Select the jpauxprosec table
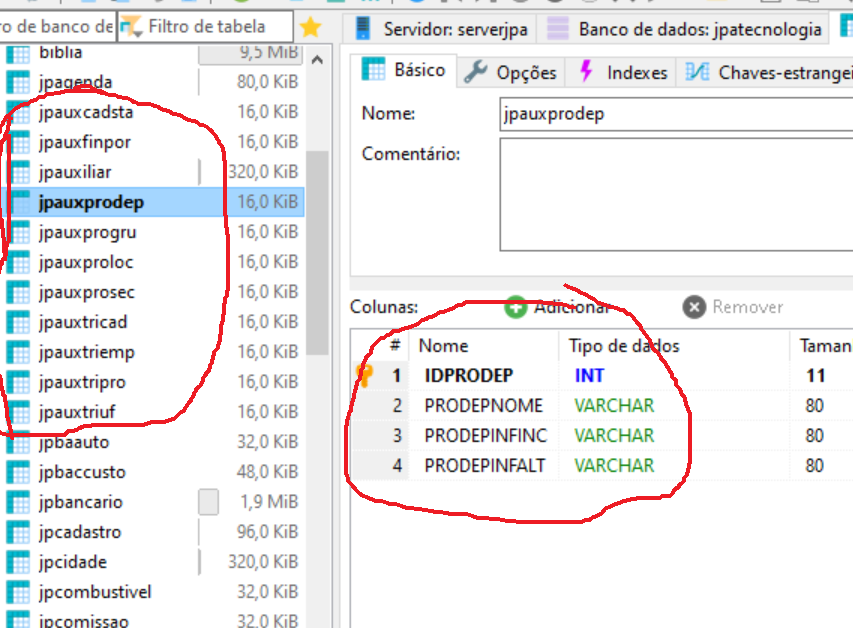The width and height of the screenshot is (853, 628). [86, 292]
